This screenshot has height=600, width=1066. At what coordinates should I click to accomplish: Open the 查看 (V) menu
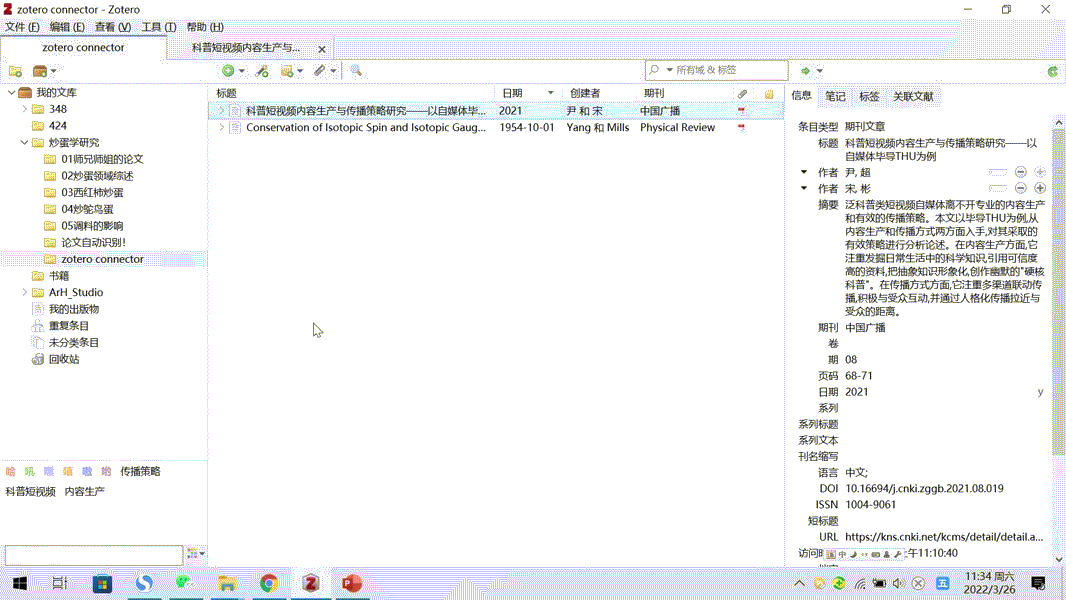coord(113,27)
